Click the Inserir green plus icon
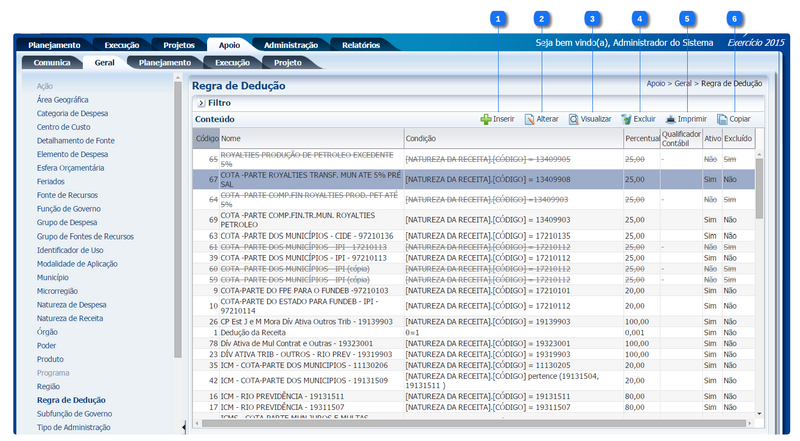 tap(486, 119)
